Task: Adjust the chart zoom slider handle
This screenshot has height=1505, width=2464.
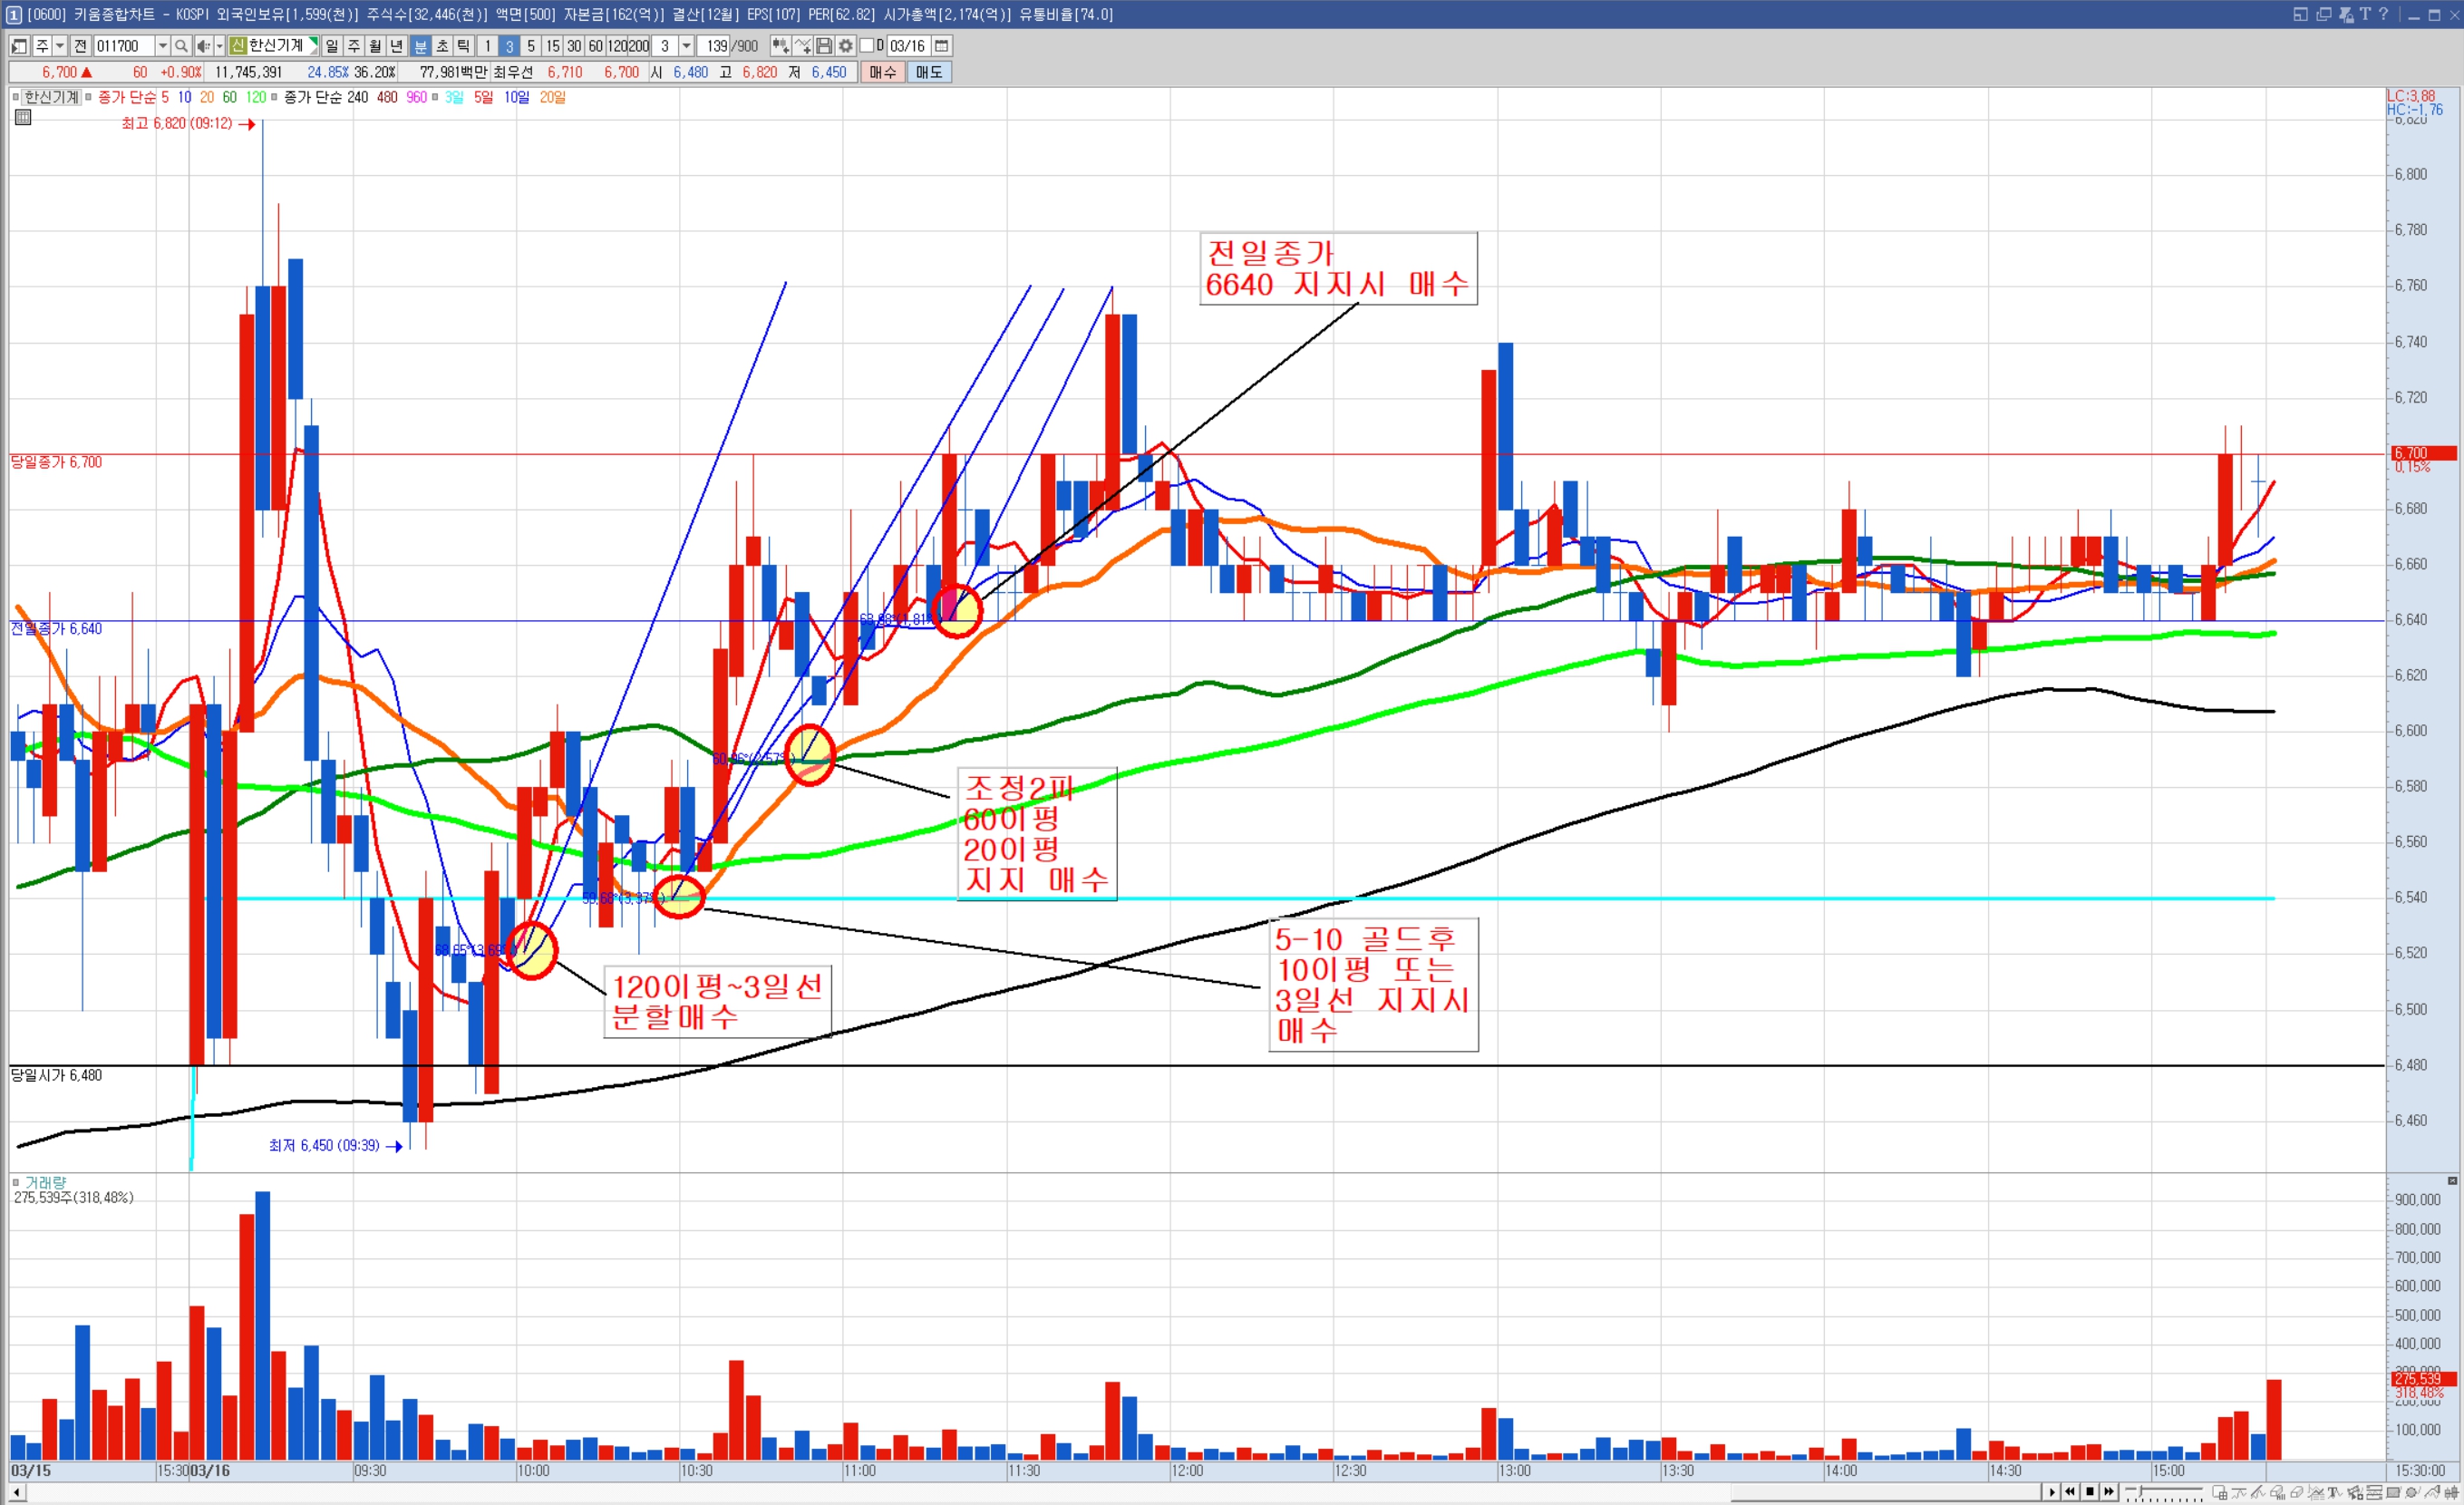Action: click(x=2140, y=1491)
